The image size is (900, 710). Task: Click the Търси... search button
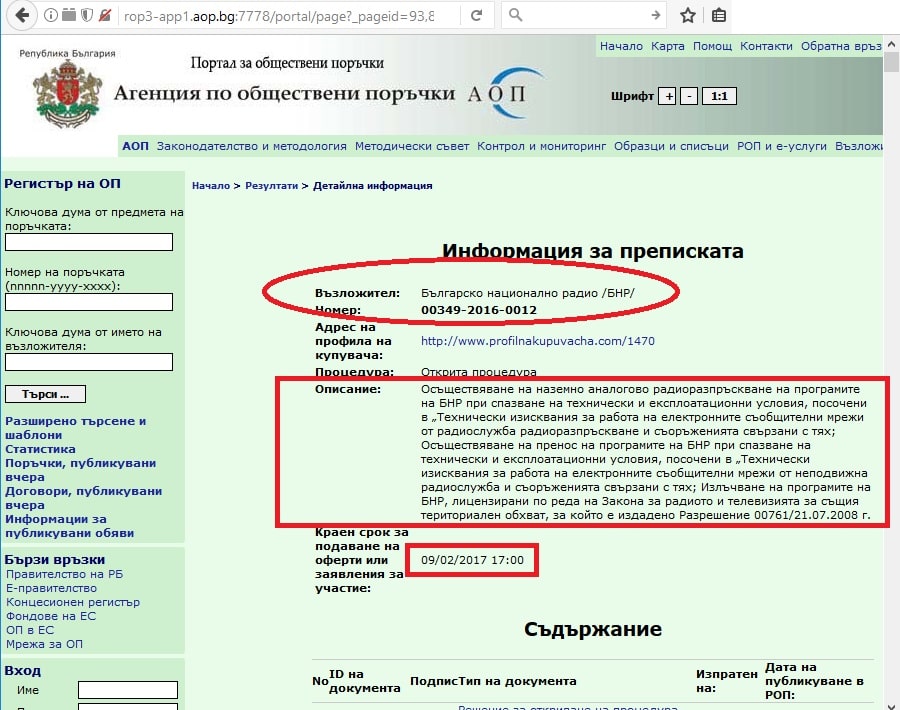point(45,394)
